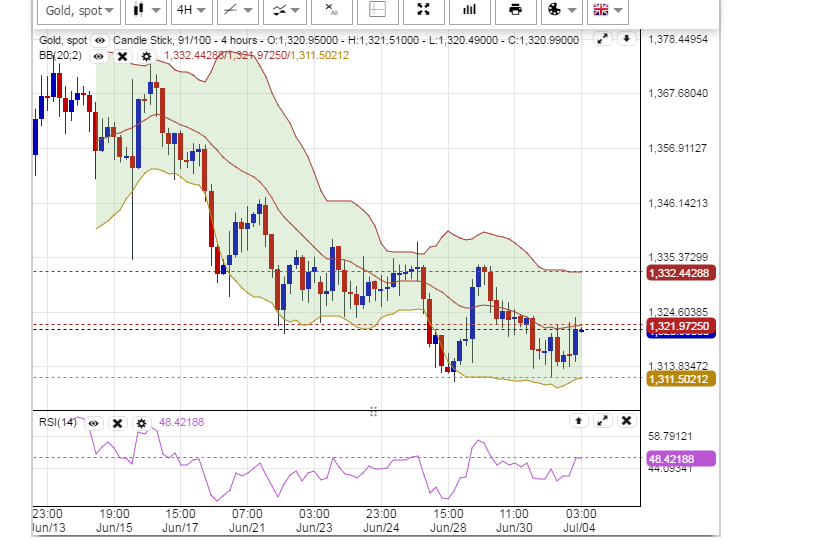Remove the RSI(14) indicator with X
This screenshot has height=547, width=816.
coord(118,423)
